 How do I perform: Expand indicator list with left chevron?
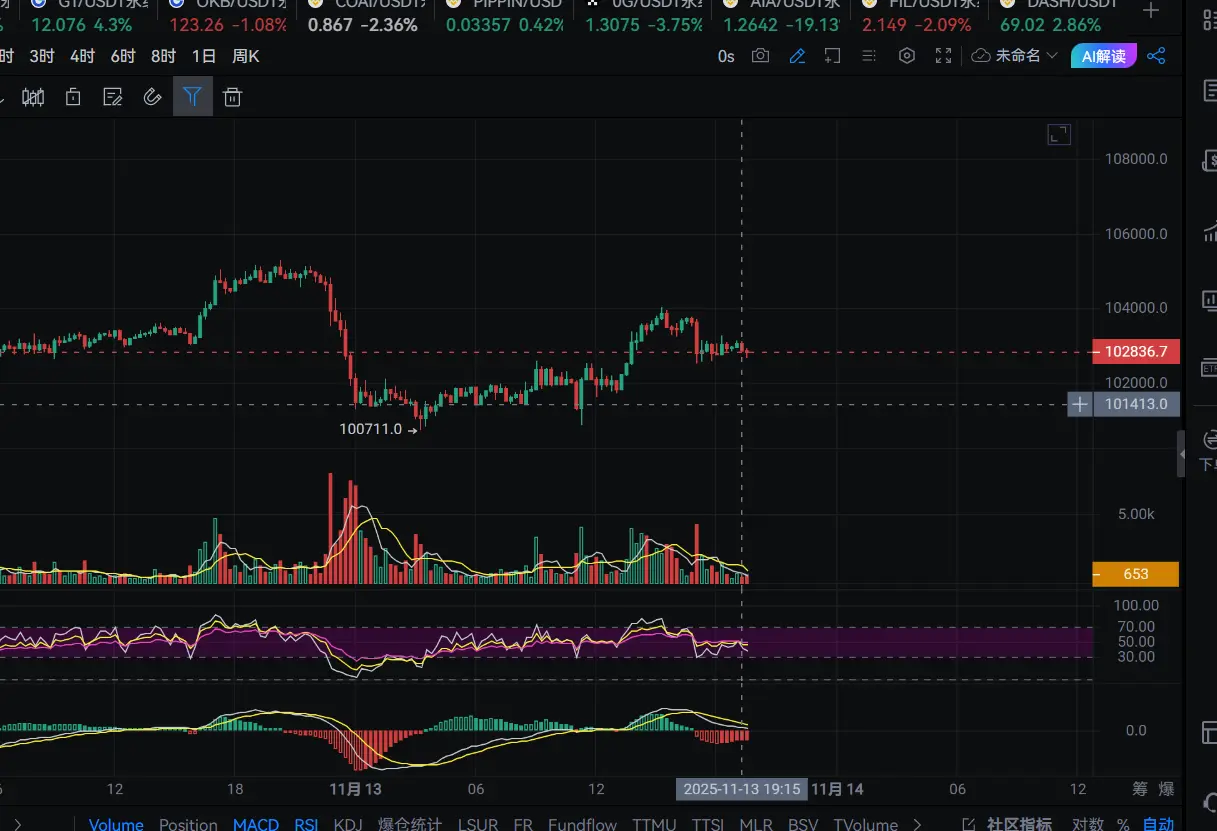pos(17,824)
